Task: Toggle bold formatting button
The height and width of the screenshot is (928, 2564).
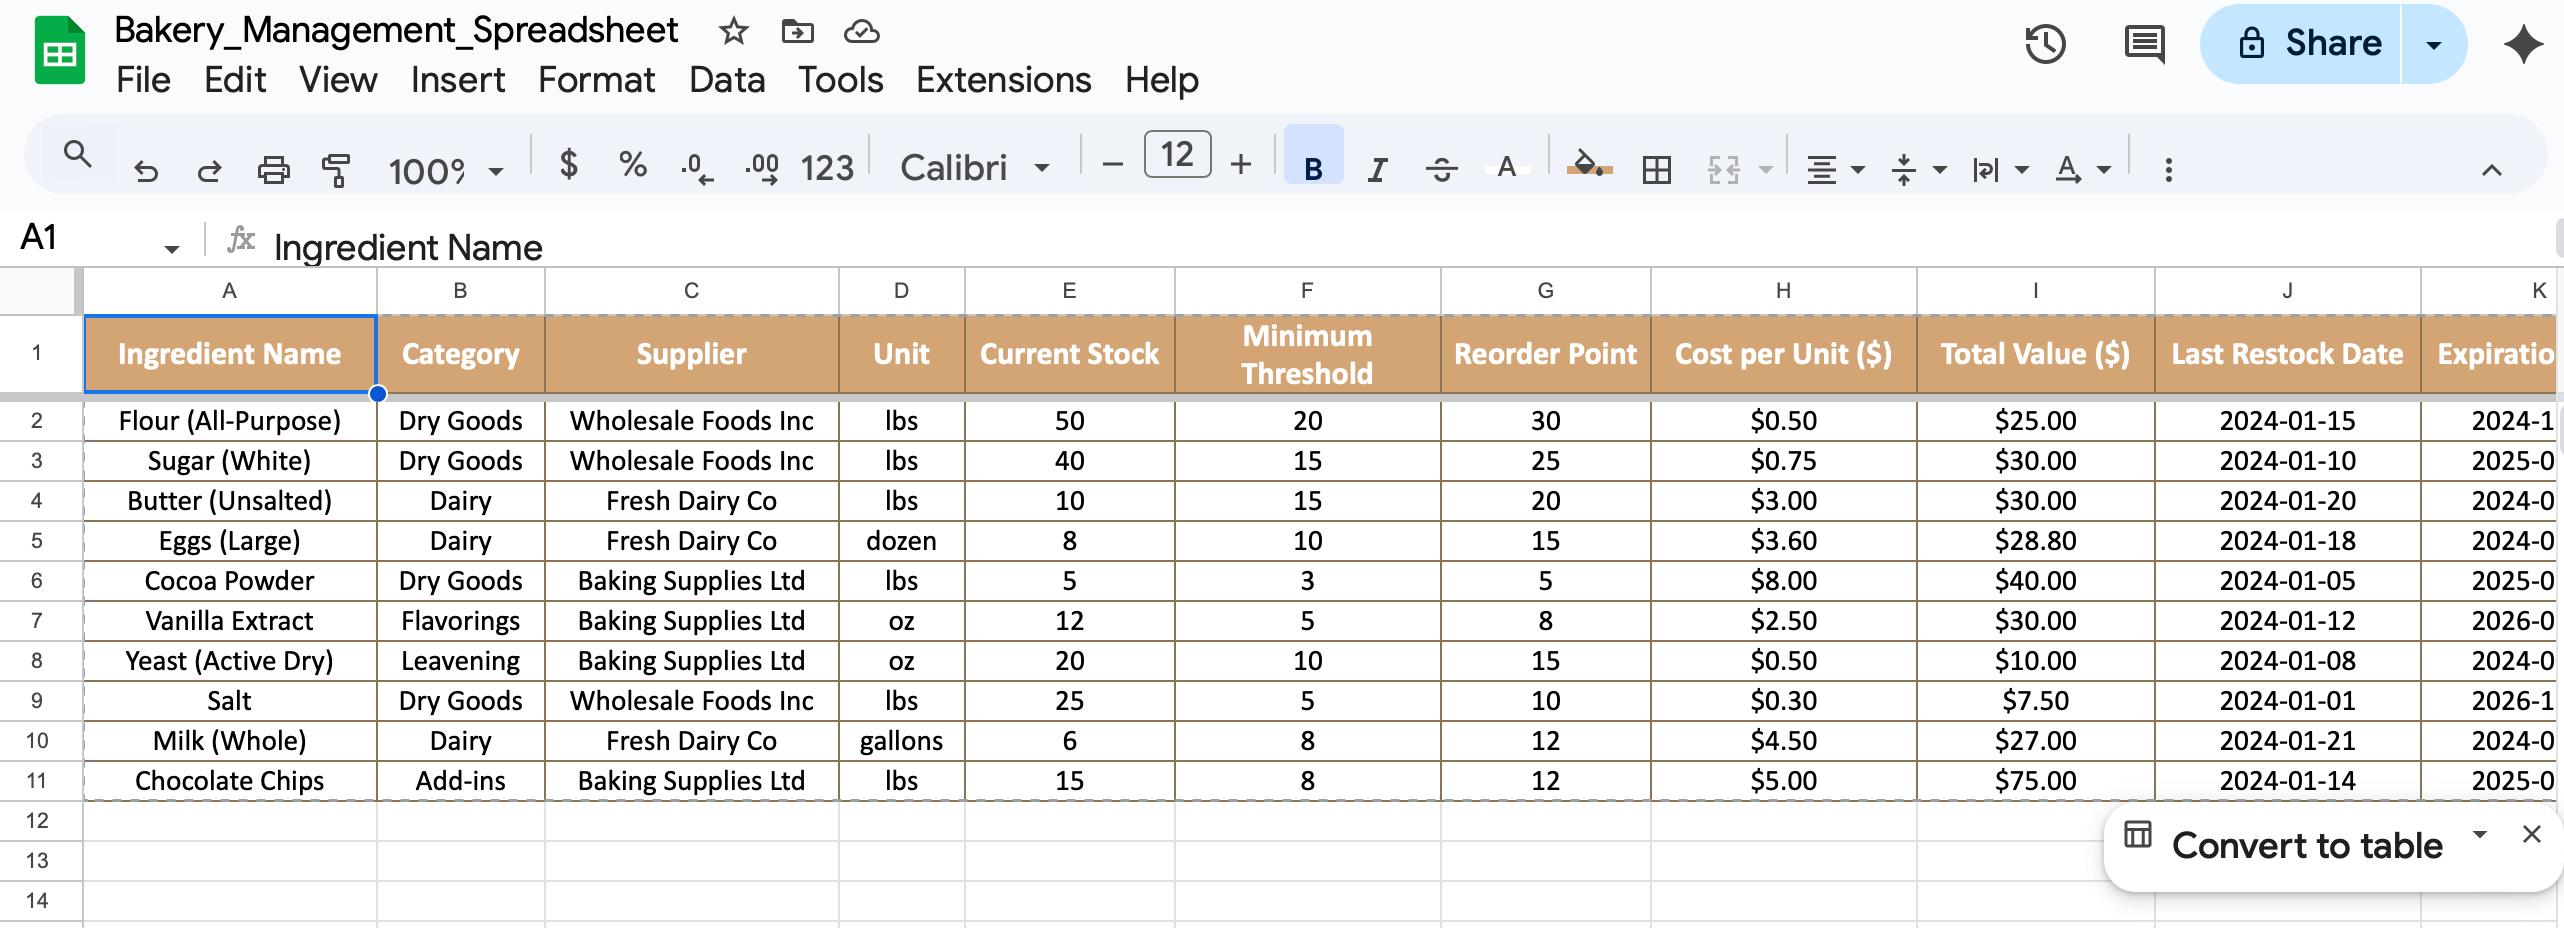Action: (x=1313, y=168)
